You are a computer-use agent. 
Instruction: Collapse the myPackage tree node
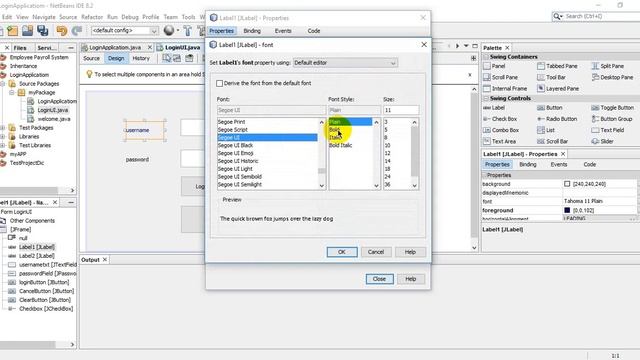pyautogui.click(x=12, y=92)
